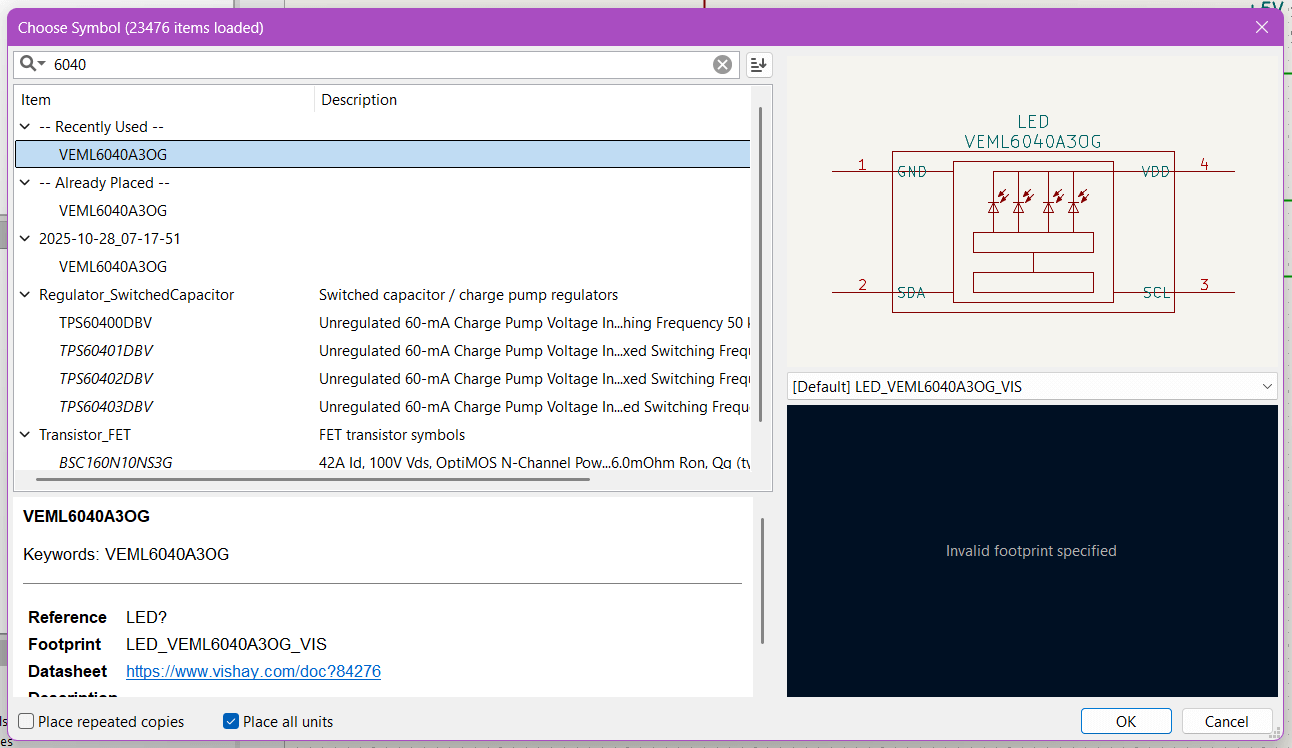The width and height of the screenshot is (1292, 748).
Task: Clear the search field text
Action: coord(722,65)
